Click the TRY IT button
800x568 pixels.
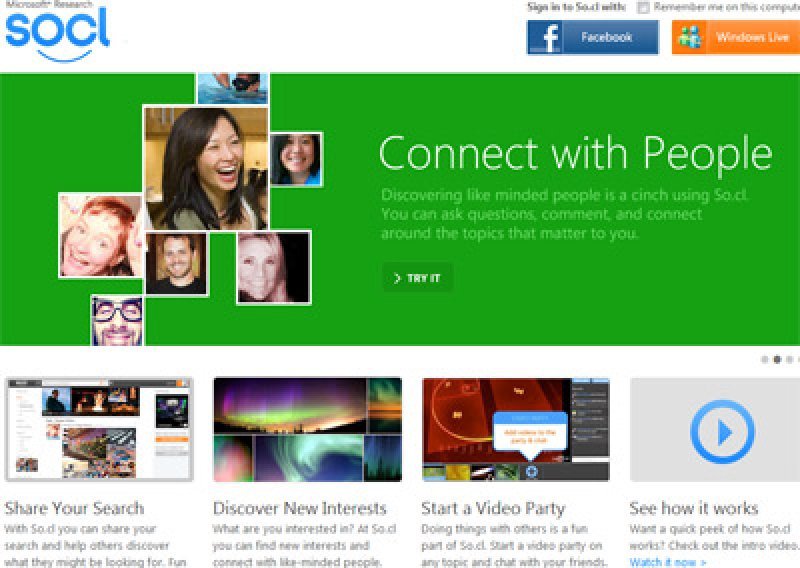(417, 278)
